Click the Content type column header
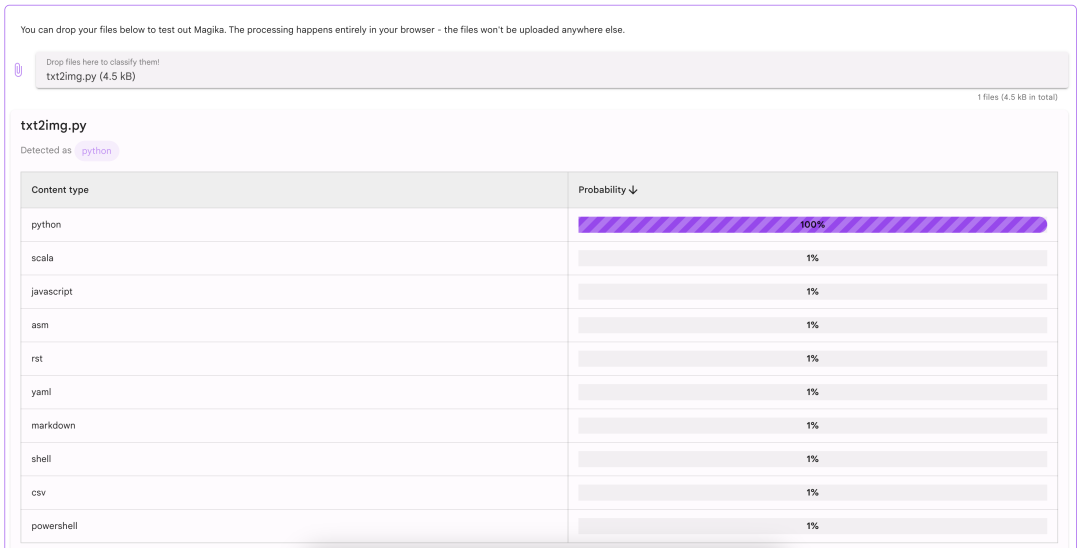The height and width of the screenshot is (548, 1080). (60, 190)
